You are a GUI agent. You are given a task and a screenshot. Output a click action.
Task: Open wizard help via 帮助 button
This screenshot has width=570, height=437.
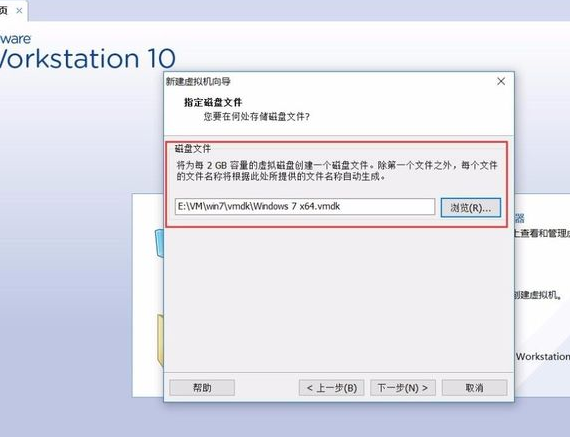tap(202, 388)
